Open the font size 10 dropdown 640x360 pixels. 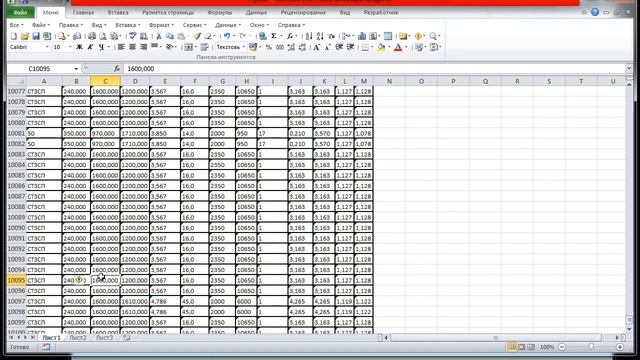70,47
